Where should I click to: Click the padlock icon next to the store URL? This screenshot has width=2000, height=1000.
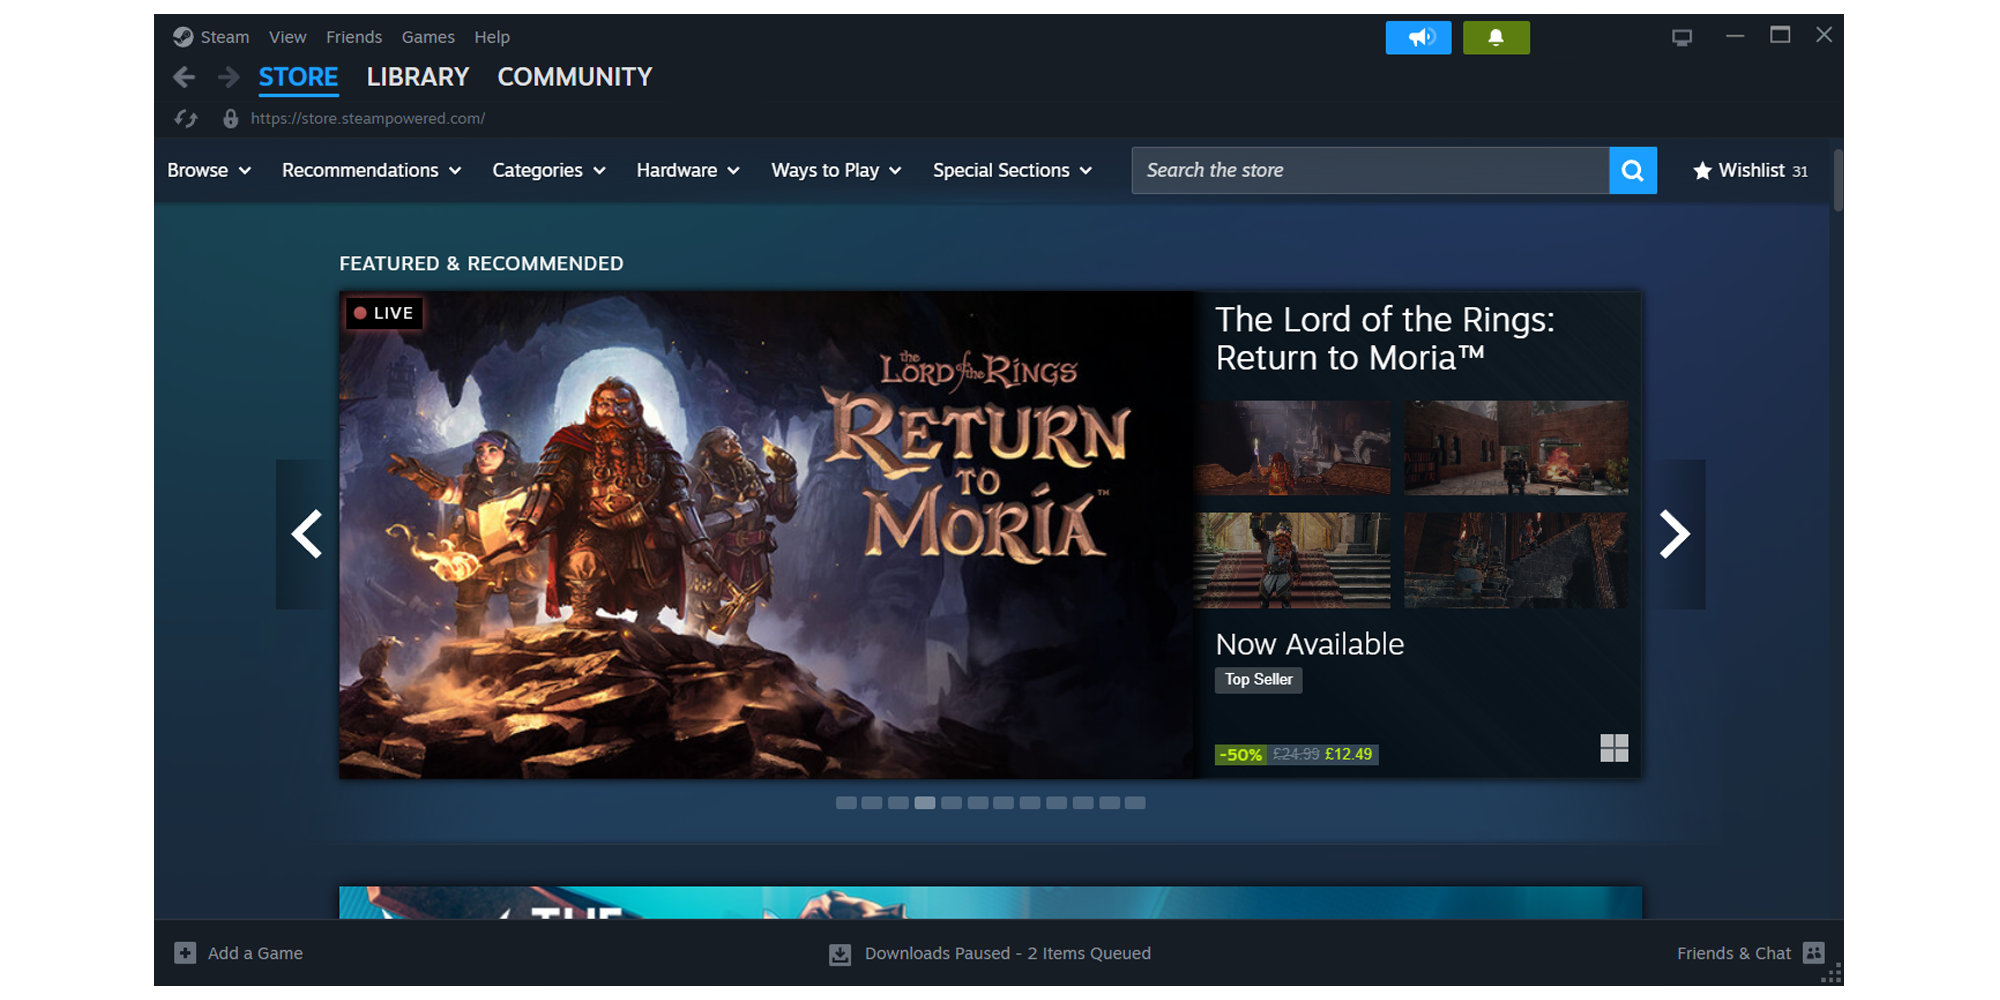coord(230,118)
